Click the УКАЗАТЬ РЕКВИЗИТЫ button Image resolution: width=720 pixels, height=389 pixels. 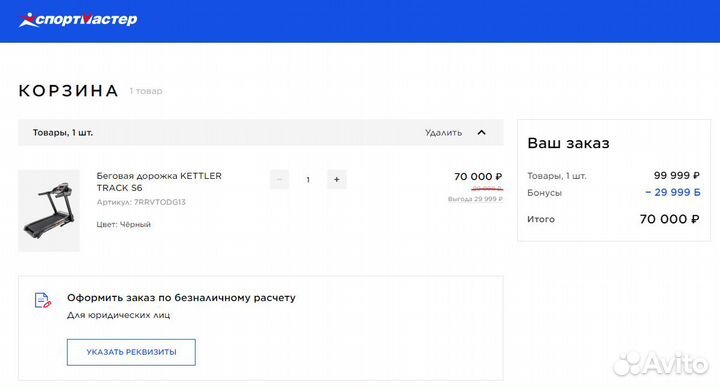tap(131, 352)
